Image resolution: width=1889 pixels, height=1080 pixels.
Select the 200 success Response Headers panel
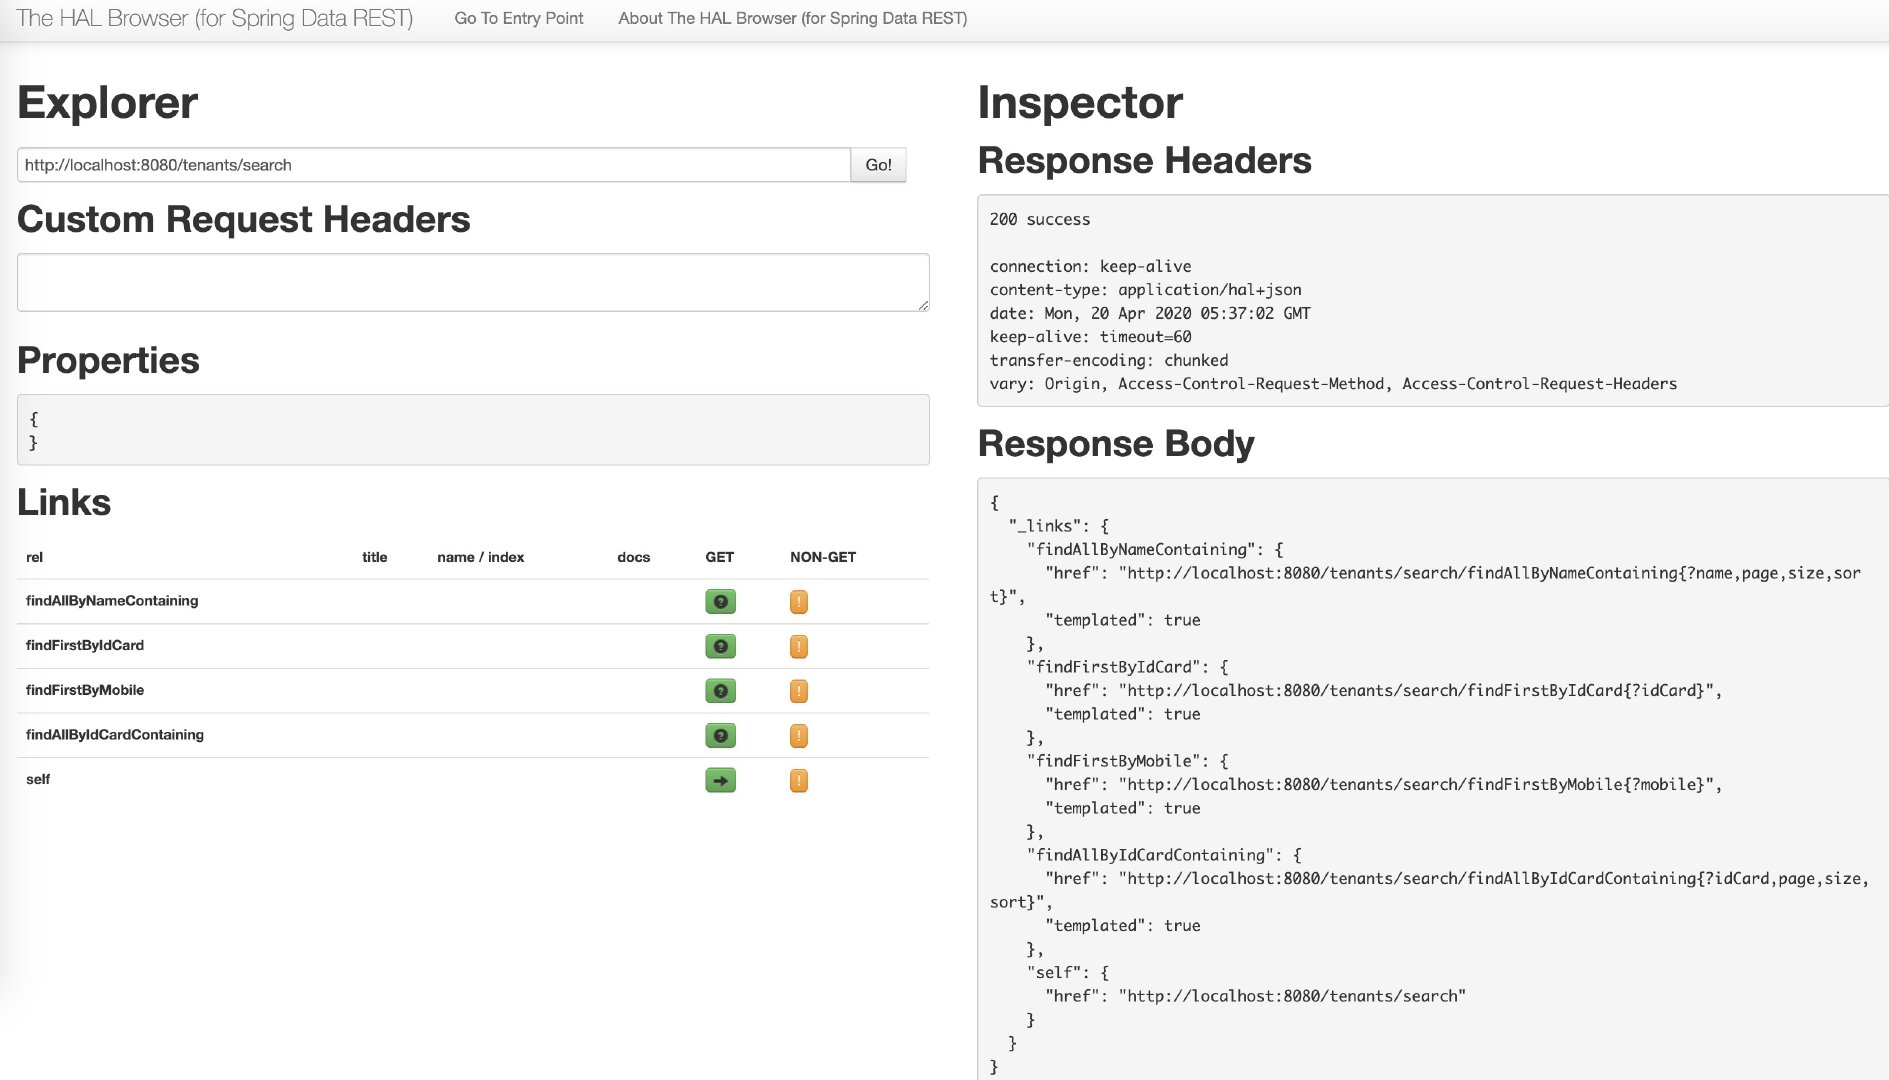point(1430,300)
